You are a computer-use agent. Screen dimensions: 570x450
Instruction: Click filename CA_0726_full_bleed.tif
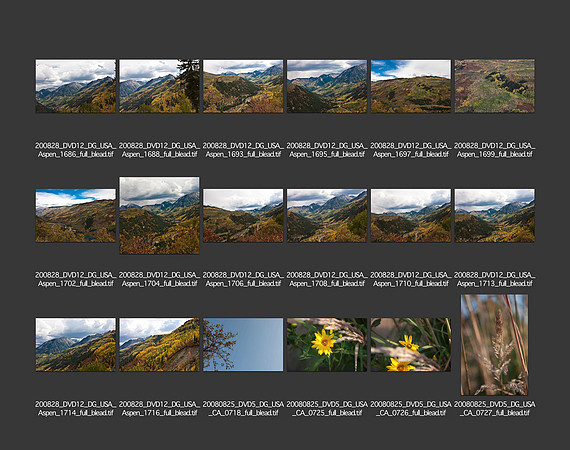coord(411,409)
